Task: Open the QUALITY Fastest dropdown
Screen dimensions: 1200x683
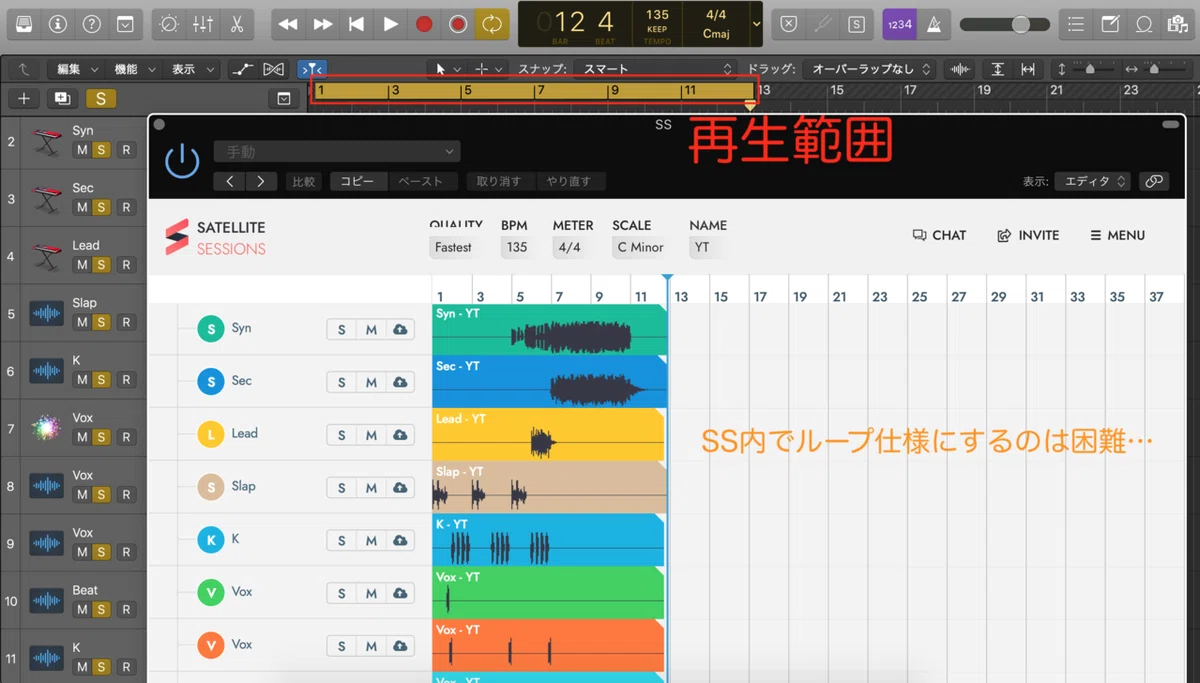Action: coord(456,247)
